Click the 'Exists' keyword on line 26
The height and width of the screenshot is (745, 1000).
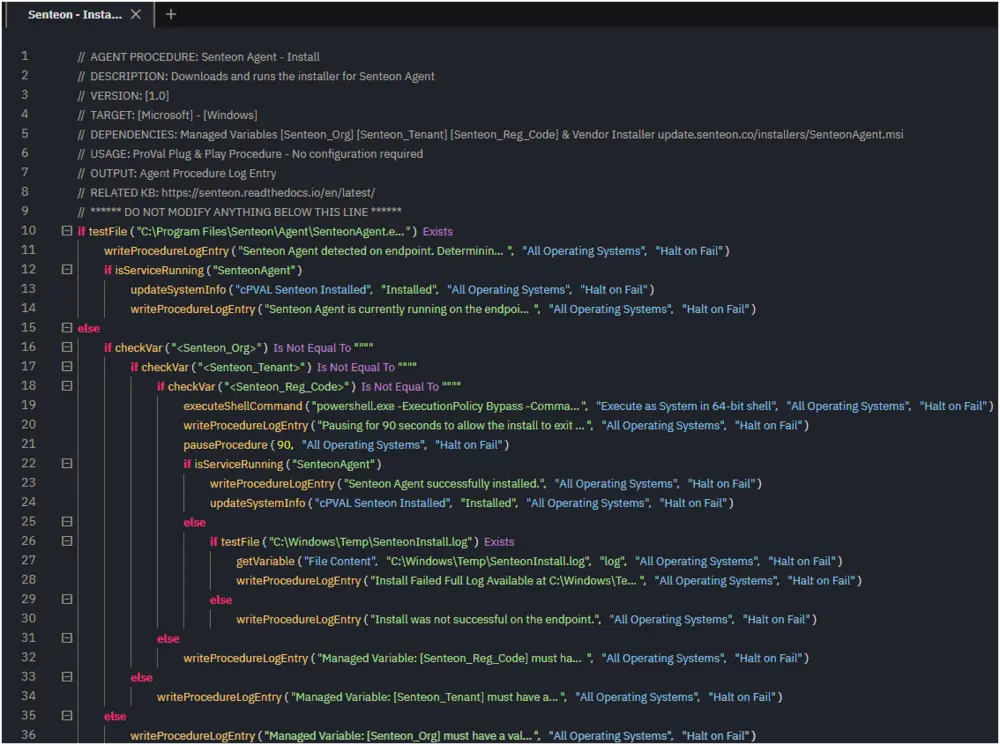click(x=499, y=542)
